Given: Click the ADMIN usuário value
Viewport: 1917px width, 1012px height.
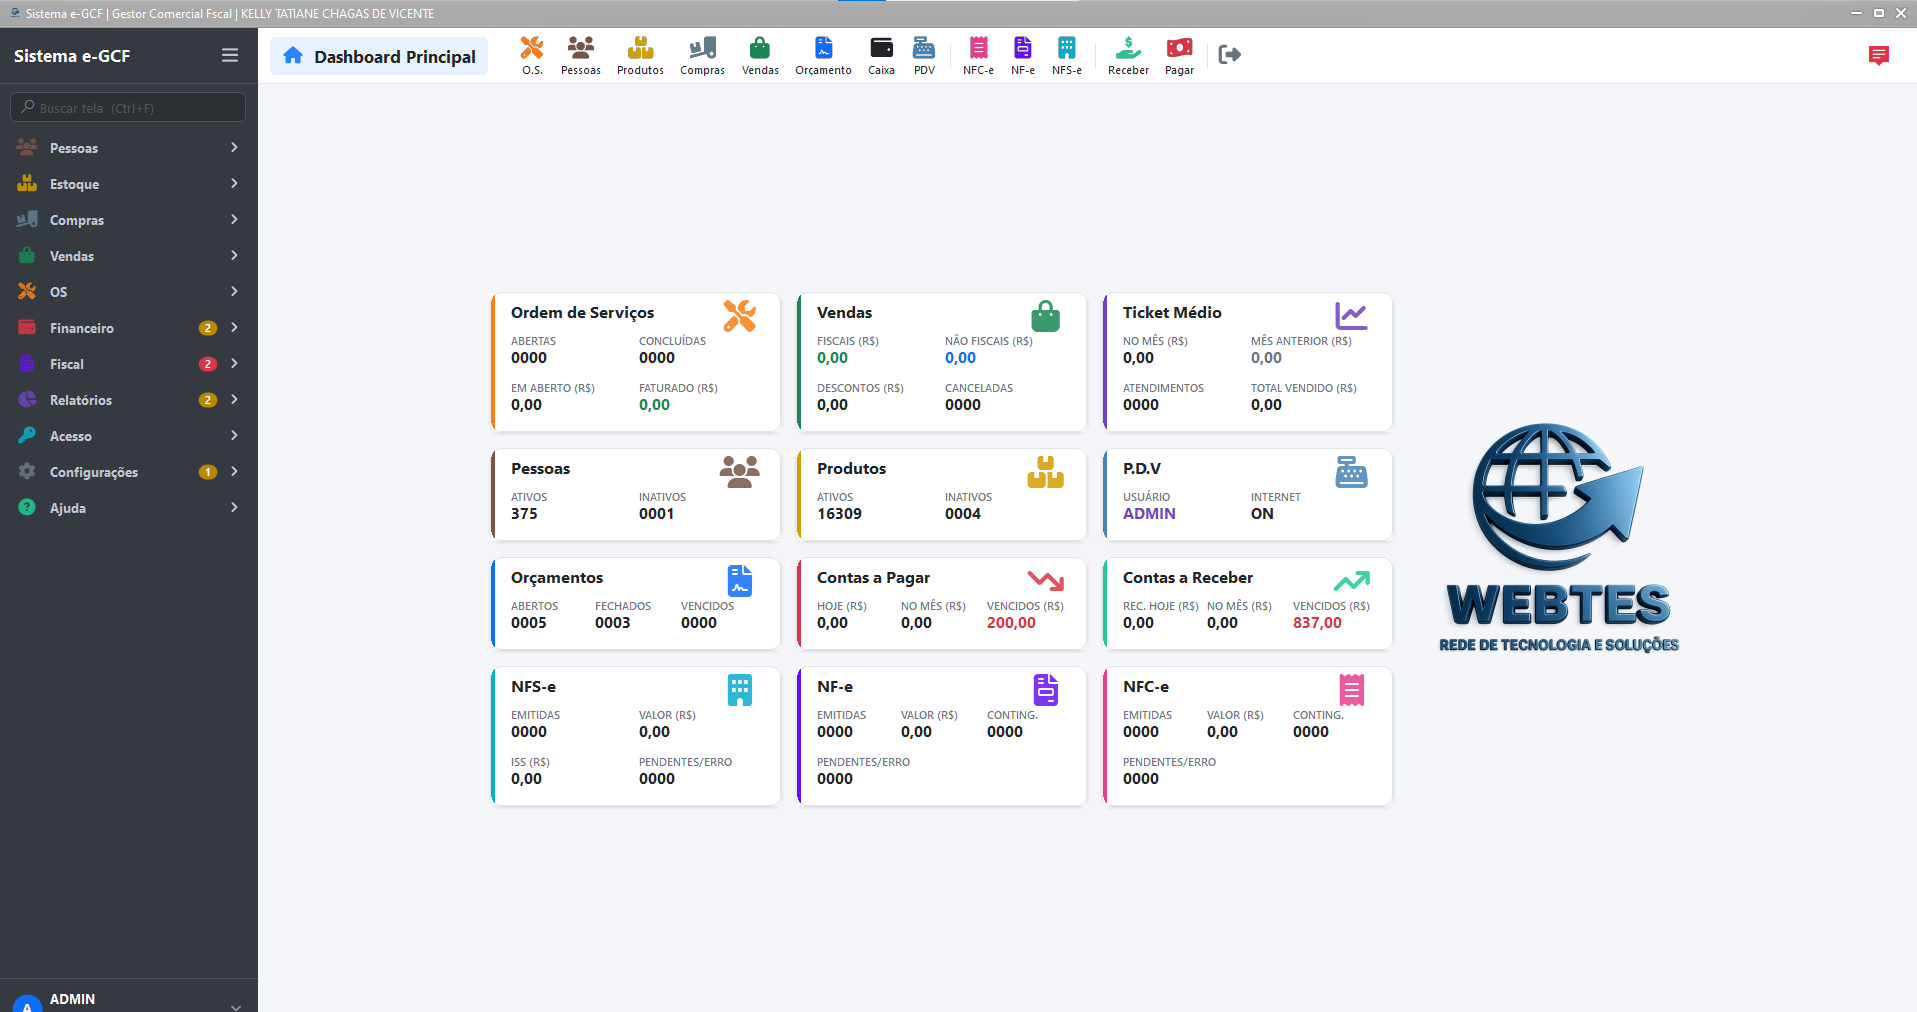Looking at the screenshot, I should (x=1149, y=514).
